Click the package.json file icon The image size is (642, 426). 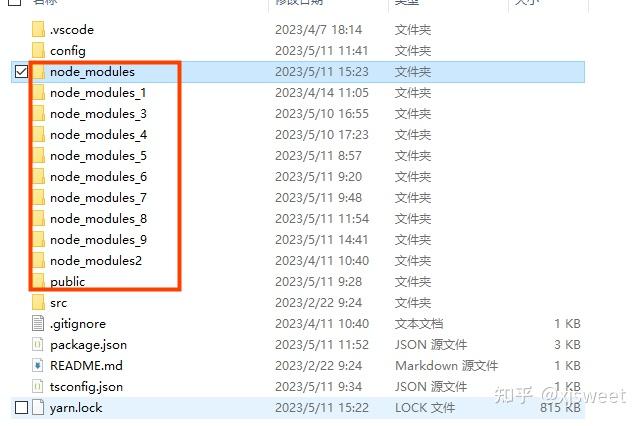[x=38, y=344]
